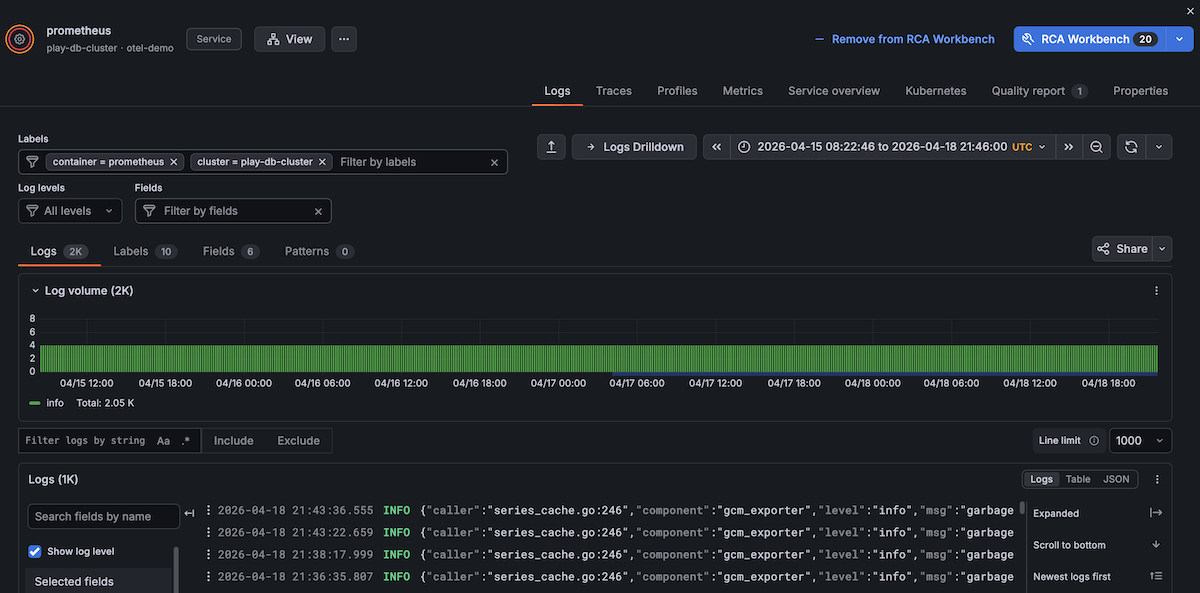1200x593 pixels.
Task: Shift time range backward
Action: 717,147
